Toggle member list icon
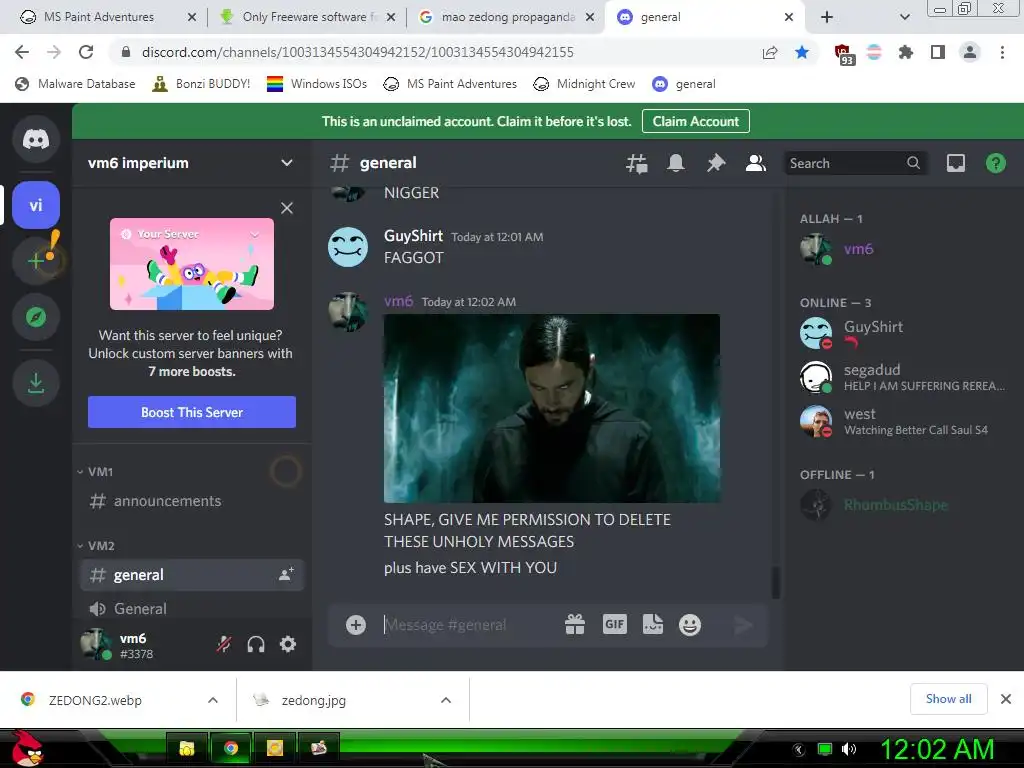The image size is (1024, 768). [756, 163]
